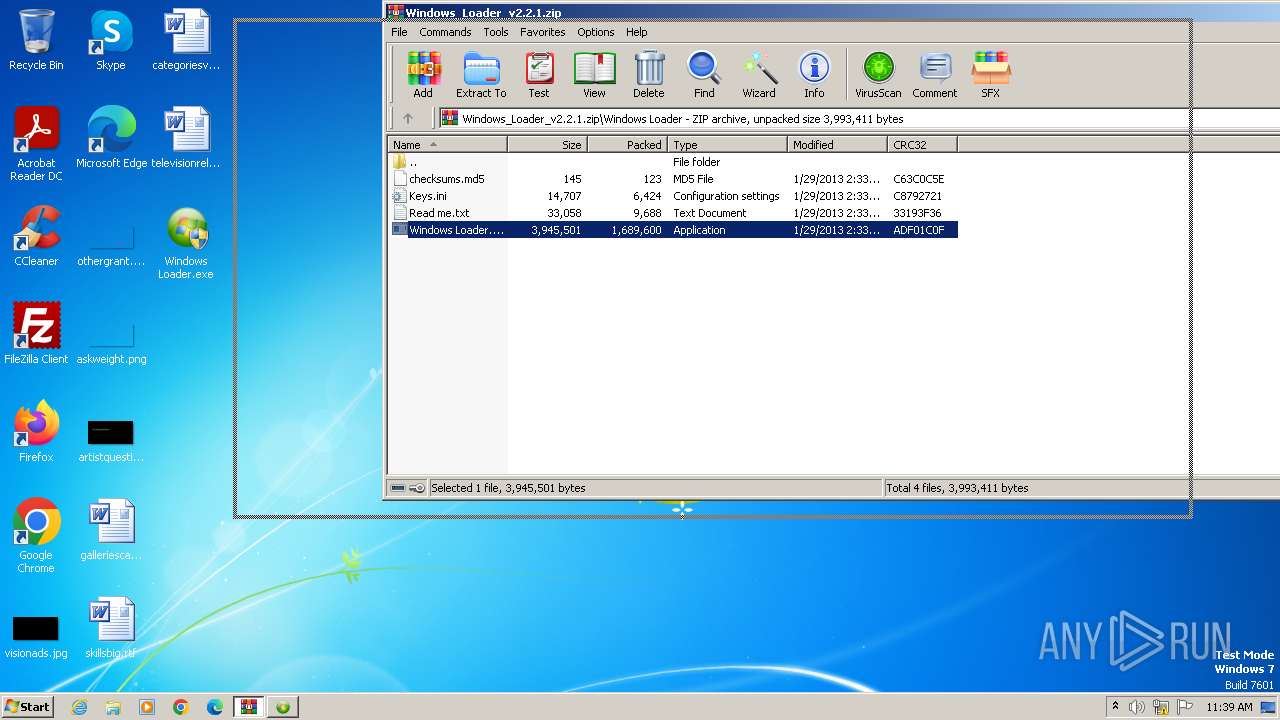Sort file list by CRC32 column
The image size is (1280, 720).
922,145
